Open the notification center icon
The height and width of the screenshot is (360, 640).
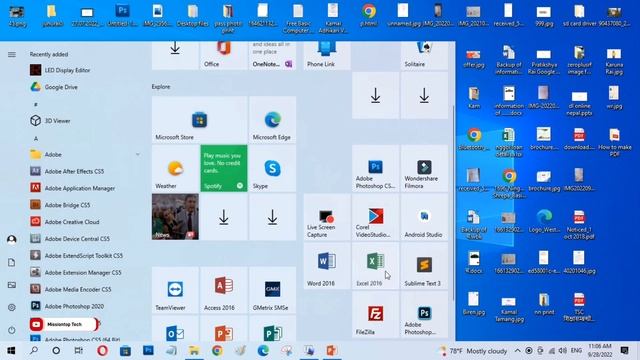point(624,351)
